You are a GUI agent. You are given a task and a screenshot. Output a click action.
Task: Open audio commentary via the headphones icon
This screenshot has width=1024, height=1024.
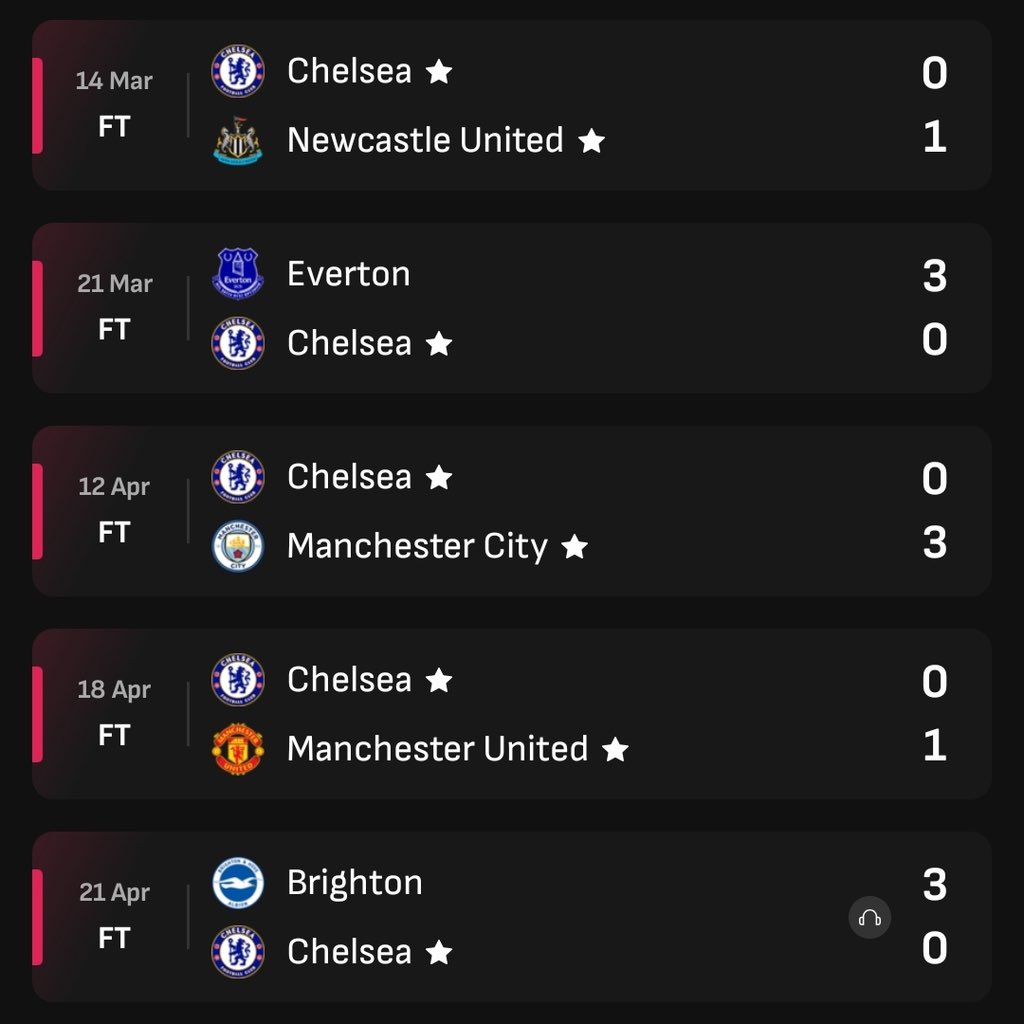869,918
